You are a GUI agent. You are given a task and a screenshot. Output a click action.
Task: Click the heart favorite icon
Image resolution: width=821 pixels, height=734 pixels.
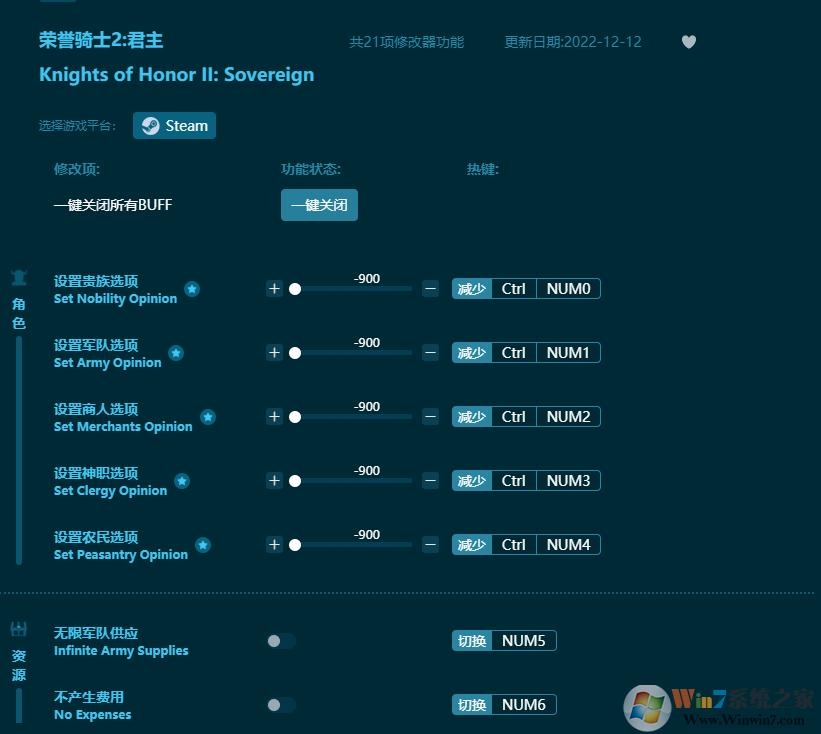pos(688,42)
